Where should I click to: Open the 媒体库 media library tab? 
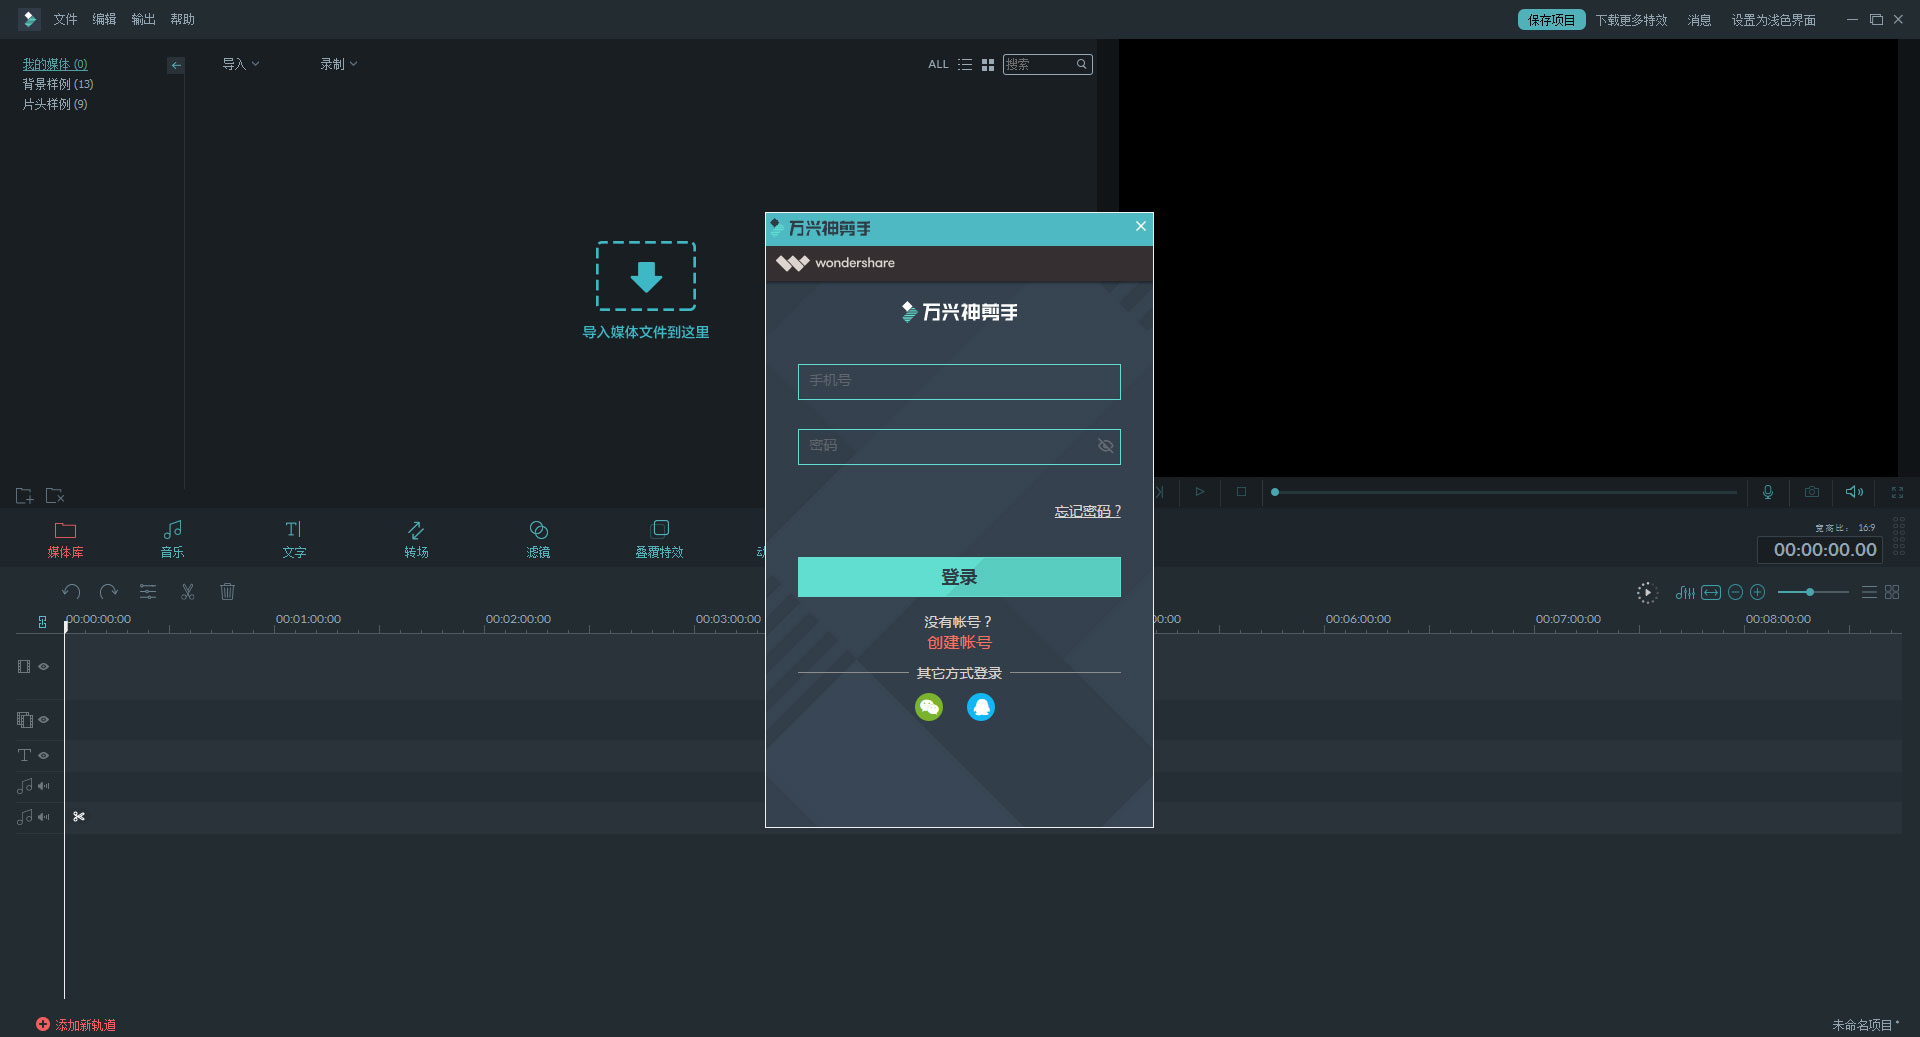(65, 539)
